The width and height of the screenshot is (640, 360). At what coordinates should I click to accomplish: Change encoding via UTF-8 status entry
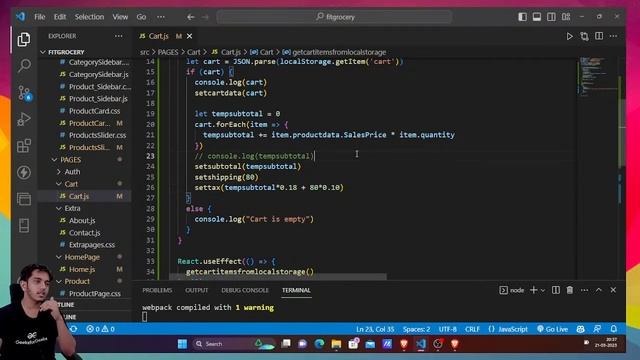pos(448,329)
